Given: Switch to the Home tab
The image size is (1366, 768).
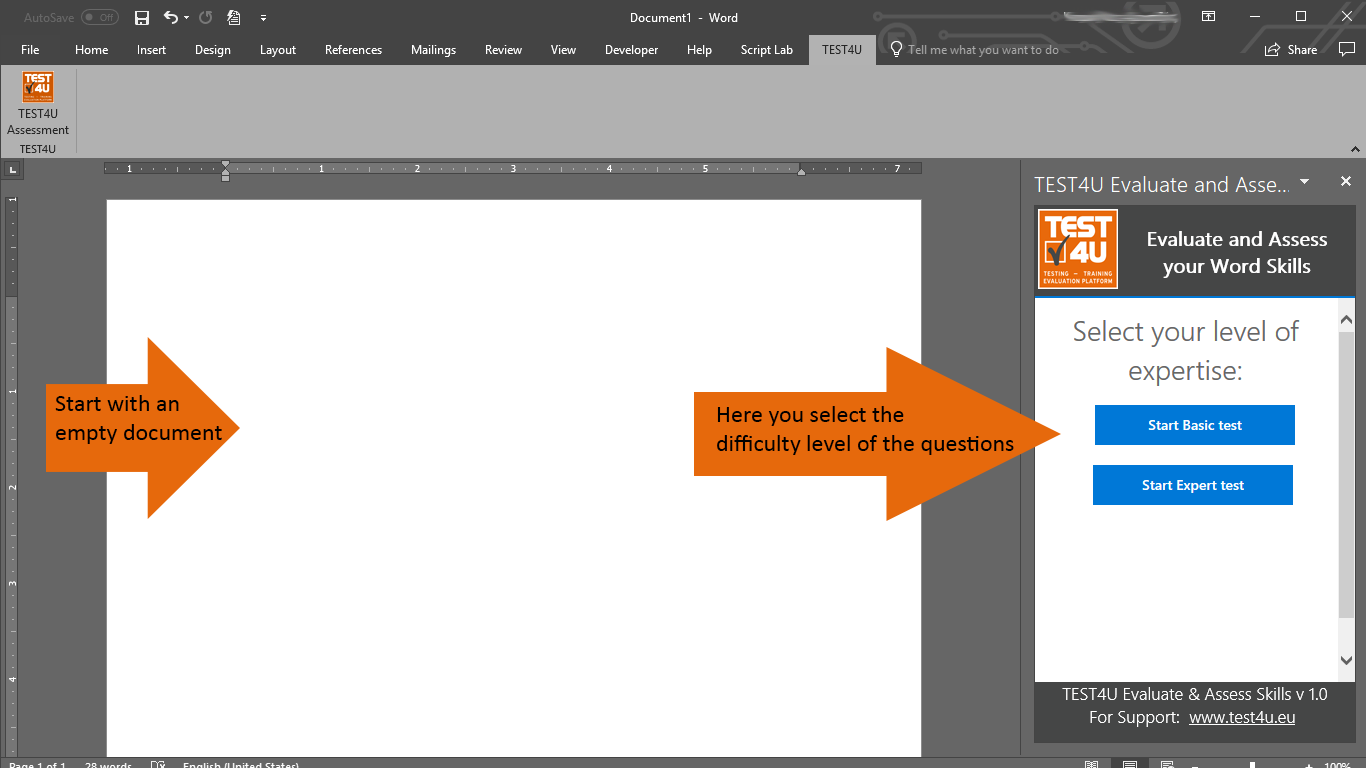Looking at the screenshot, I should pos(91,50).
